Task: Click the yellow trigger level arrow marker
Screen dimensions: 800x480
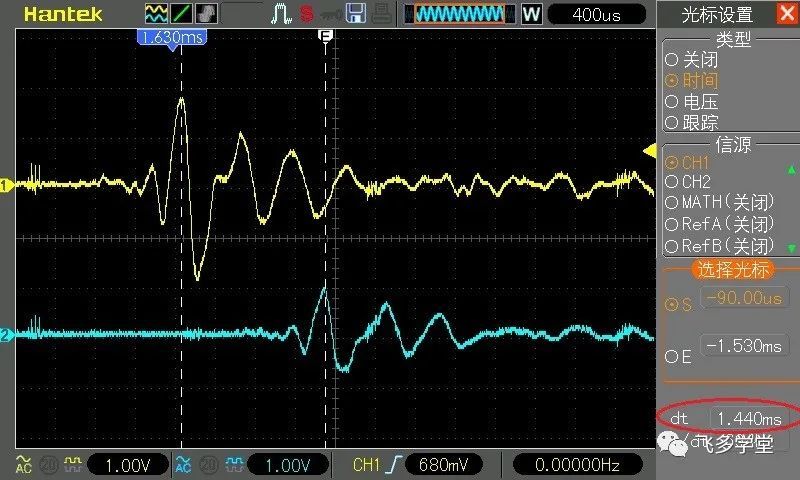Action: 649,151
